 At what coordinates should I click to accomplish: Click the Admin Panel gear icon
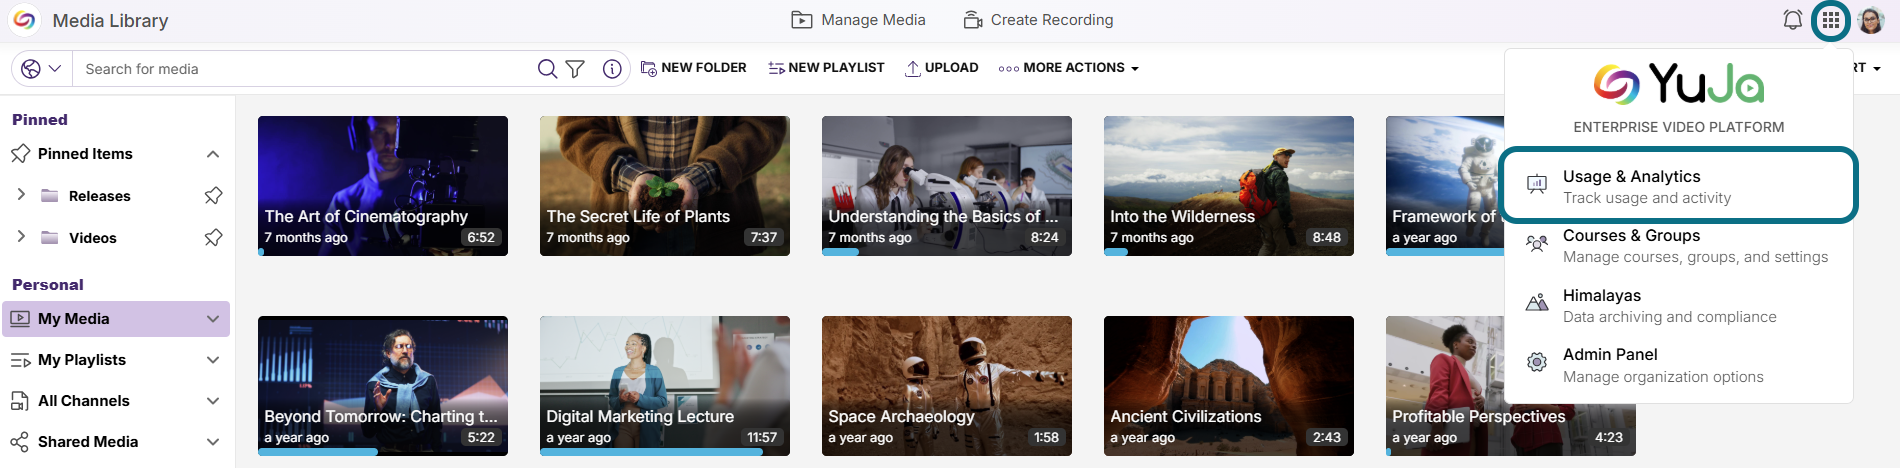tap(1537, 362)
